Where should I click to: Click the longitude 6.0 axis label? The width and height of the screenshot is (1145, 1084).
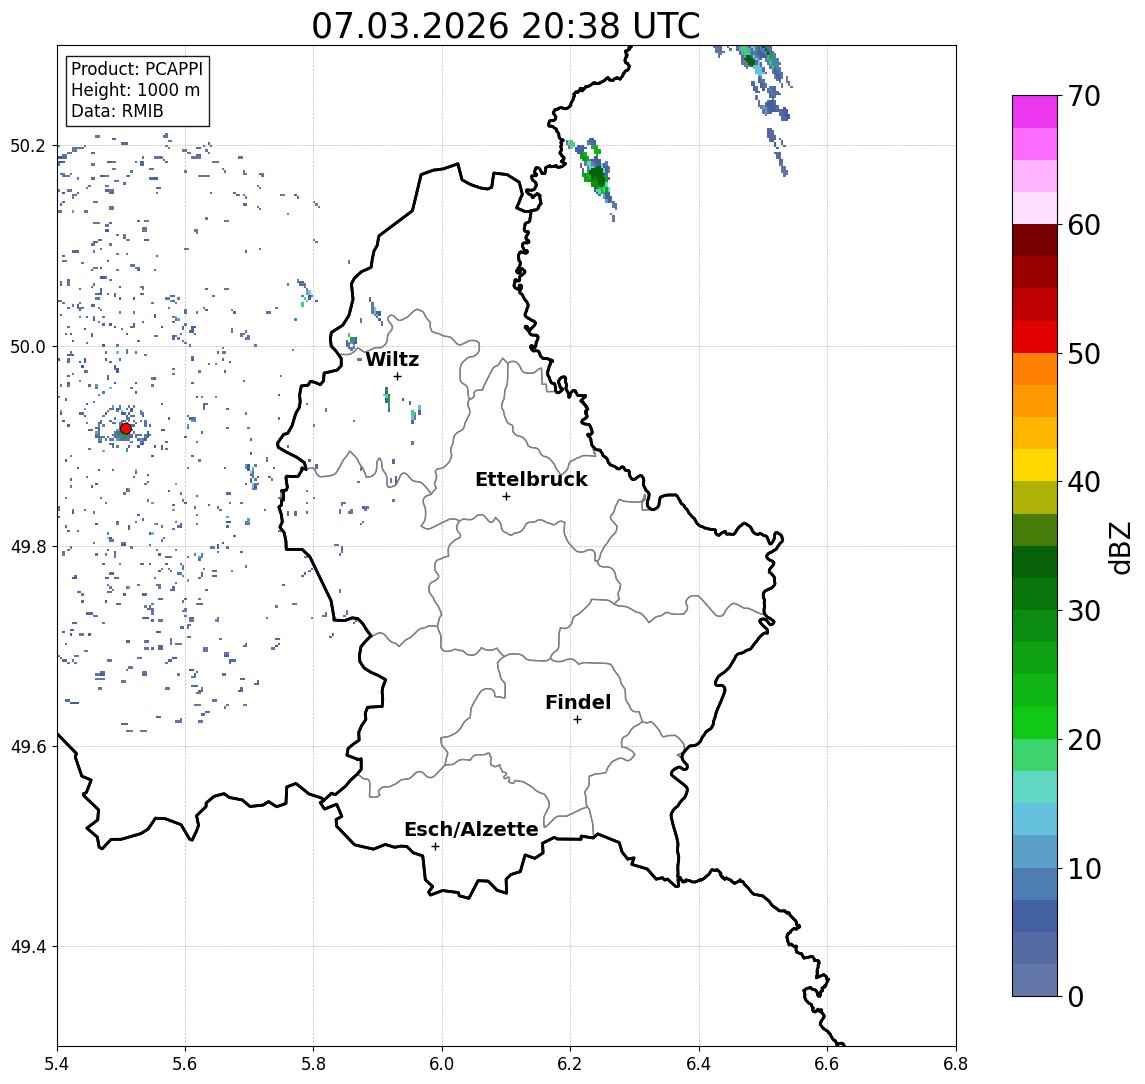click(442, 1064)
